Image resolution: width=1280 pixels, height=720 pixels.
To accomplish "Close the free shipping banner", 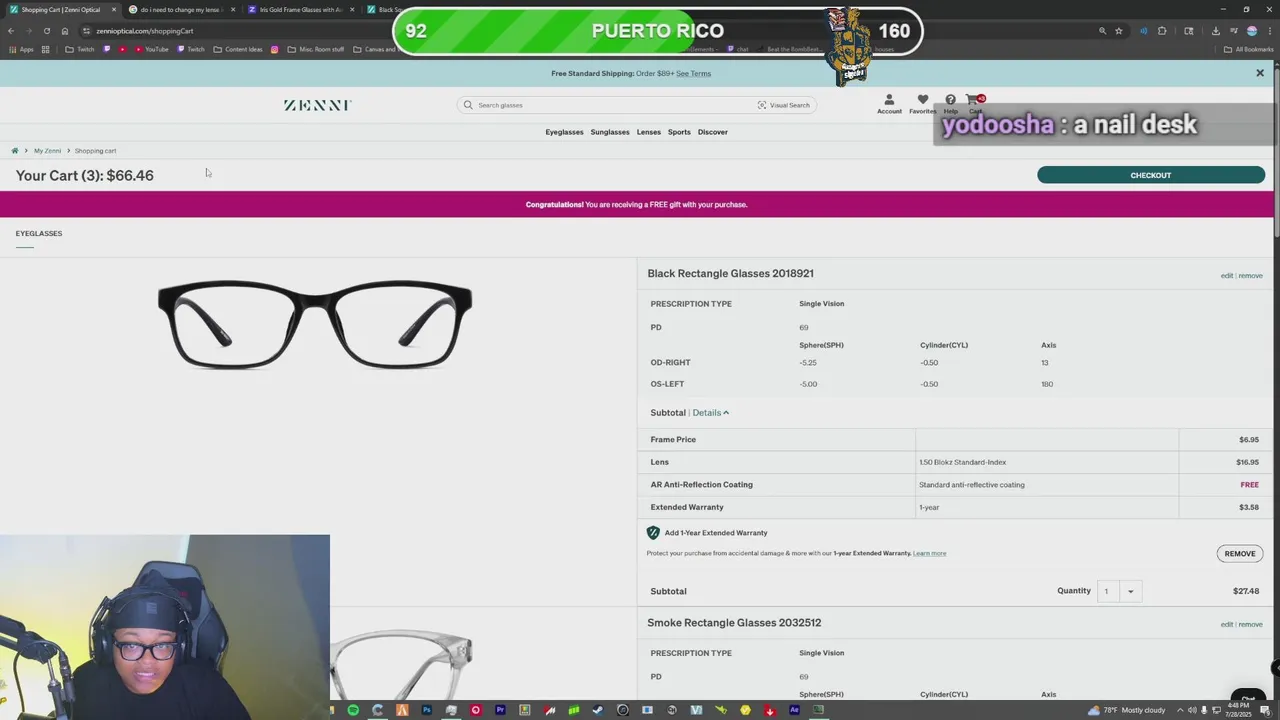I will tap(1260, 73).
